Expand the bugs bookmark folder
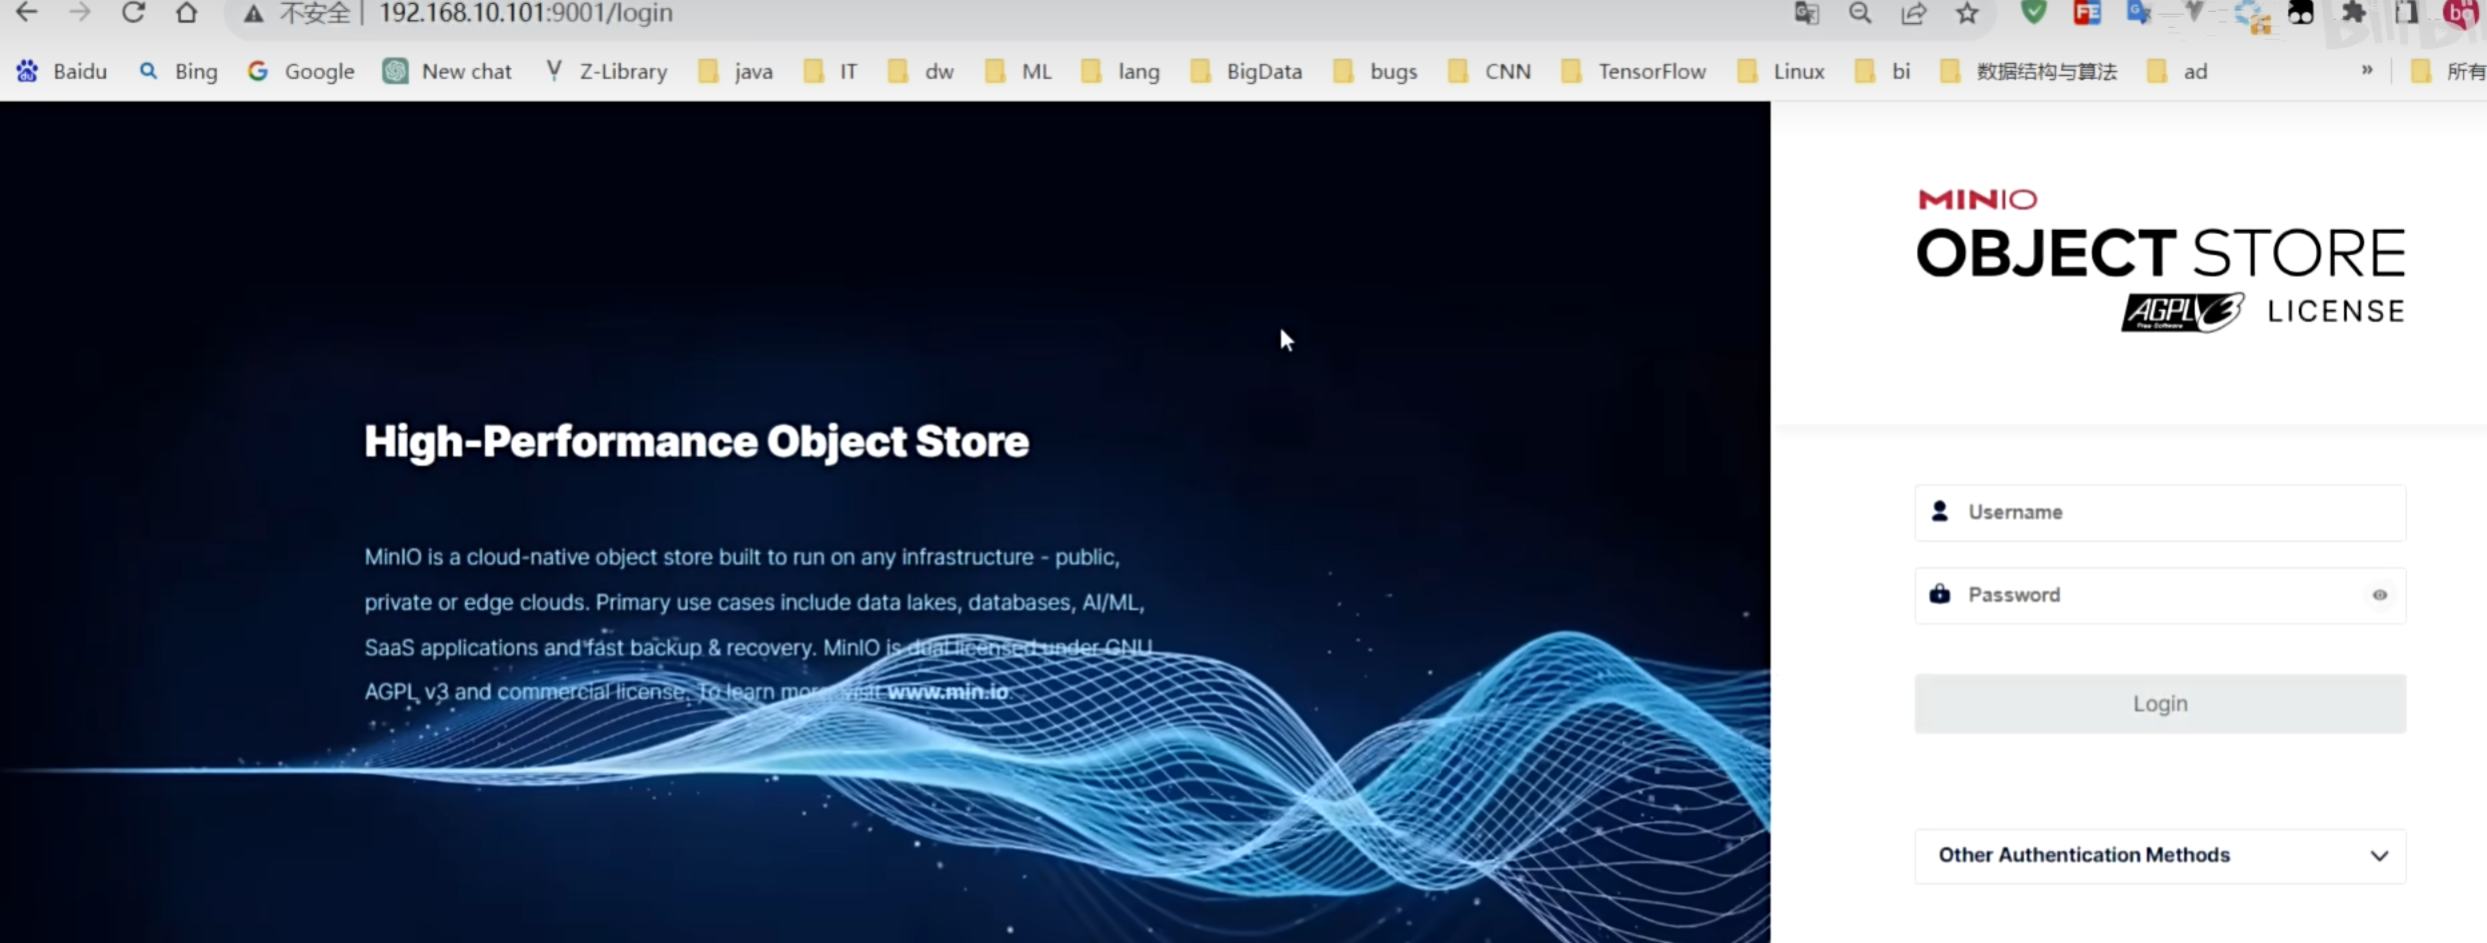Screen dimensions: 2487x943 click(x=1376, y=71)
